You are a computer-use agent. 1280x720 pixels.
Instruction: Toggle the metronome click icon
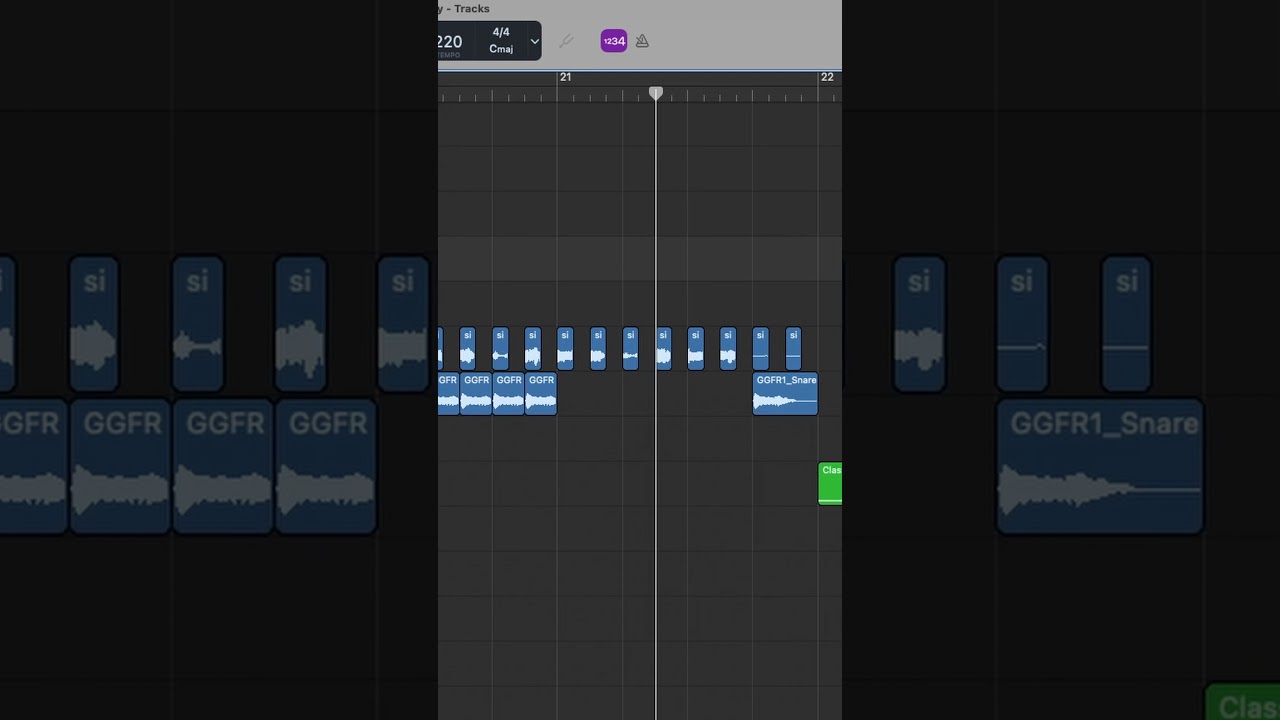(x=642, y=41)
